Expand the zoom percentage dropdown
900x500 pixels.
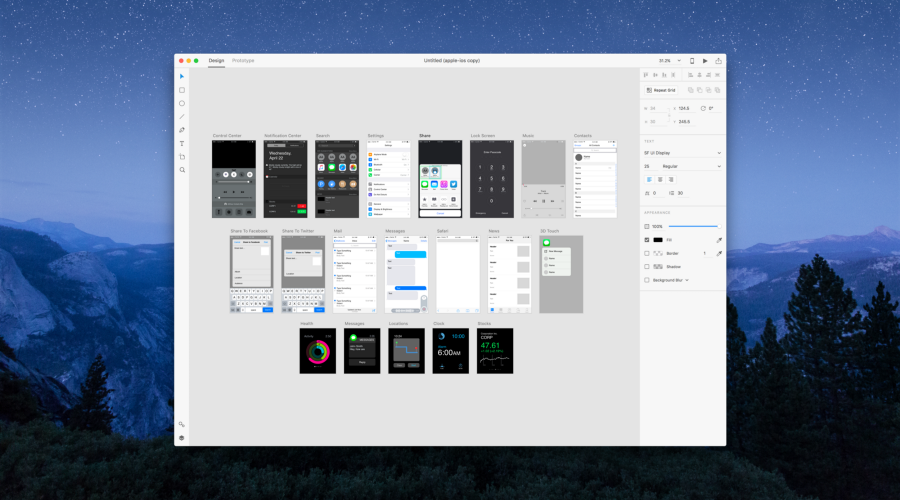click(678, 61)
